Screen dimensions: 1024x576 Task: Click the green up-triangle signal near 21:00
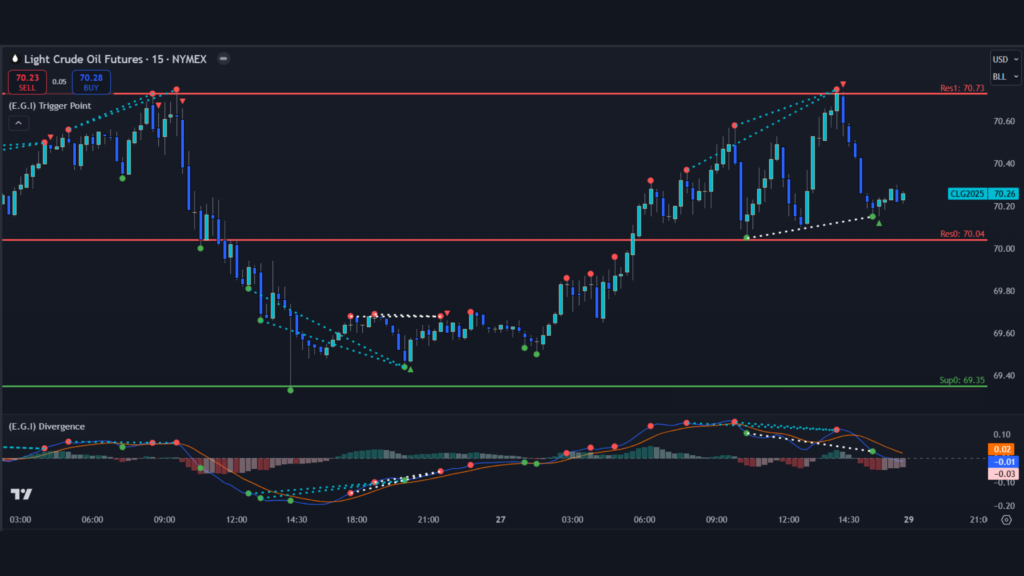(x=410, y=371)
